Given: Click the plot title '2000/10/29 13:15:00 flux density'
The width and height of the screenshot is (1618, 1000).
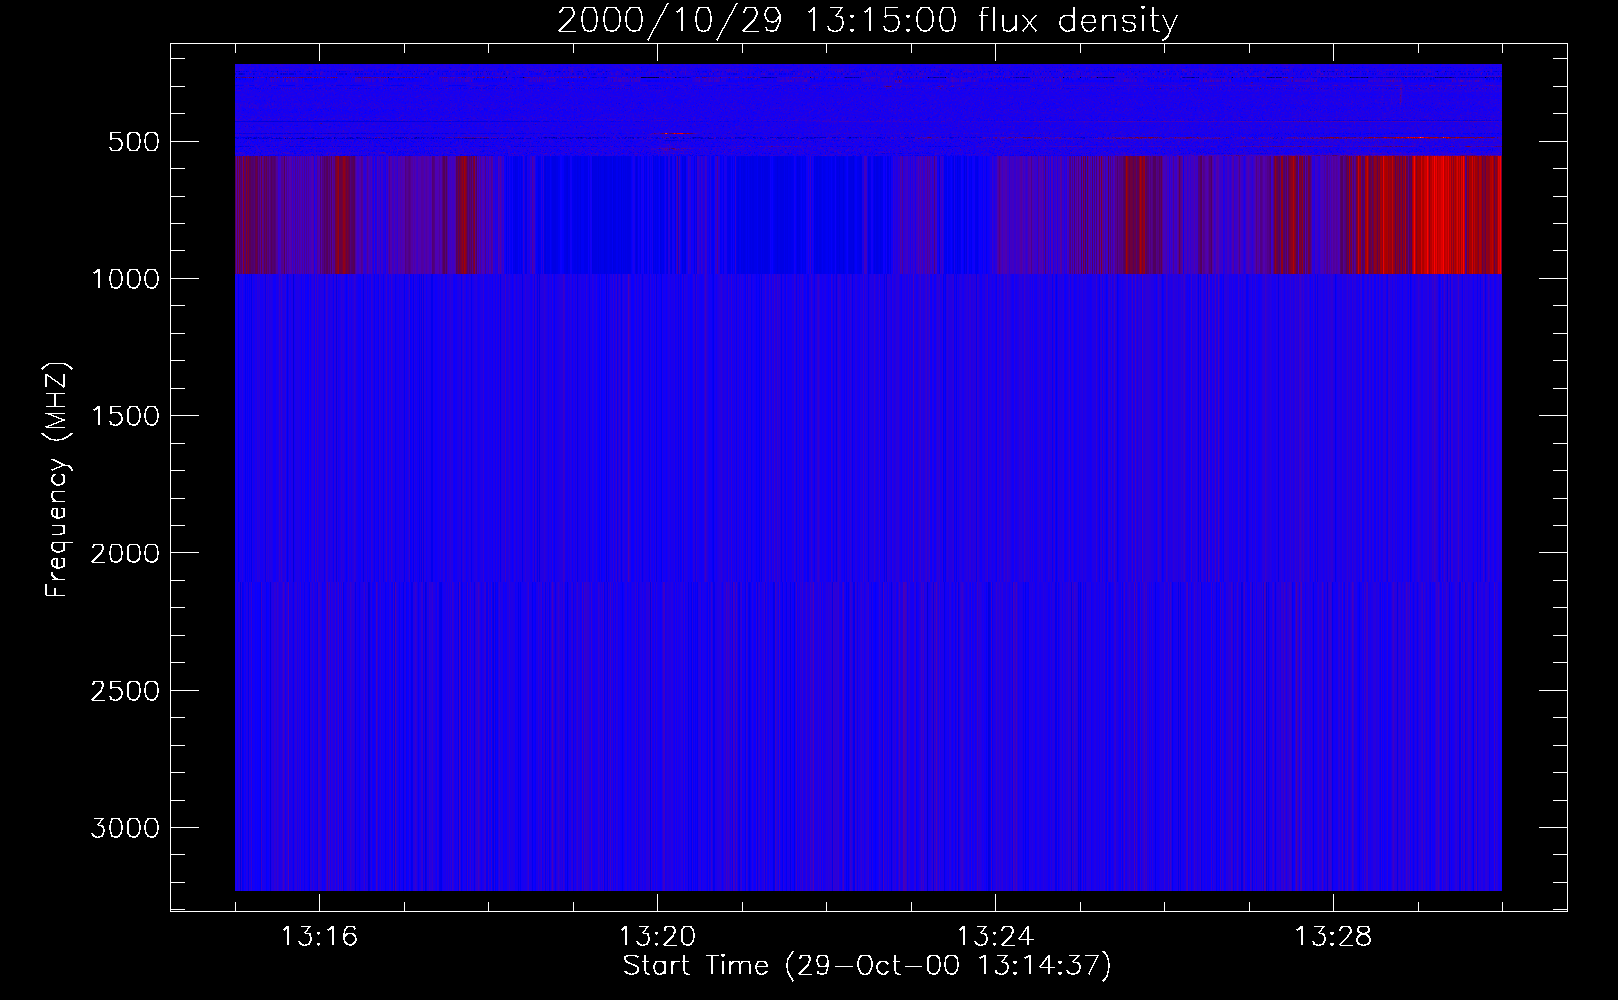Looking at the screenshot, I should point(867,21).
